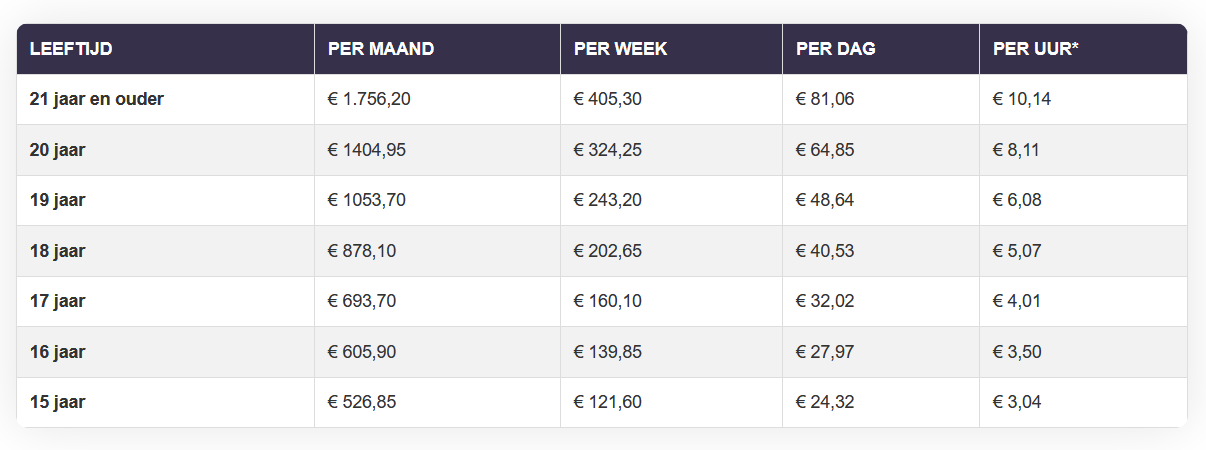The image size is (1206, 450).
Task: Select the '15 jaar' row label
Action: (58, 402)
